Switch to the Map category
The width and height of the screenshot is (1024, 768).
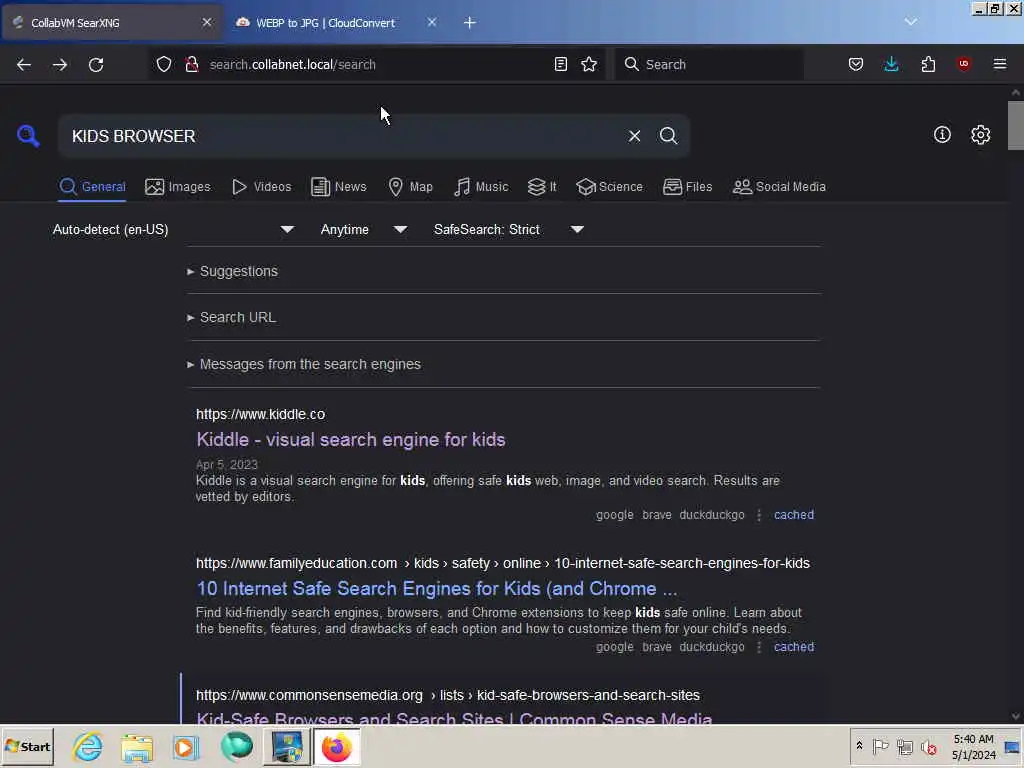click(410, 187)
